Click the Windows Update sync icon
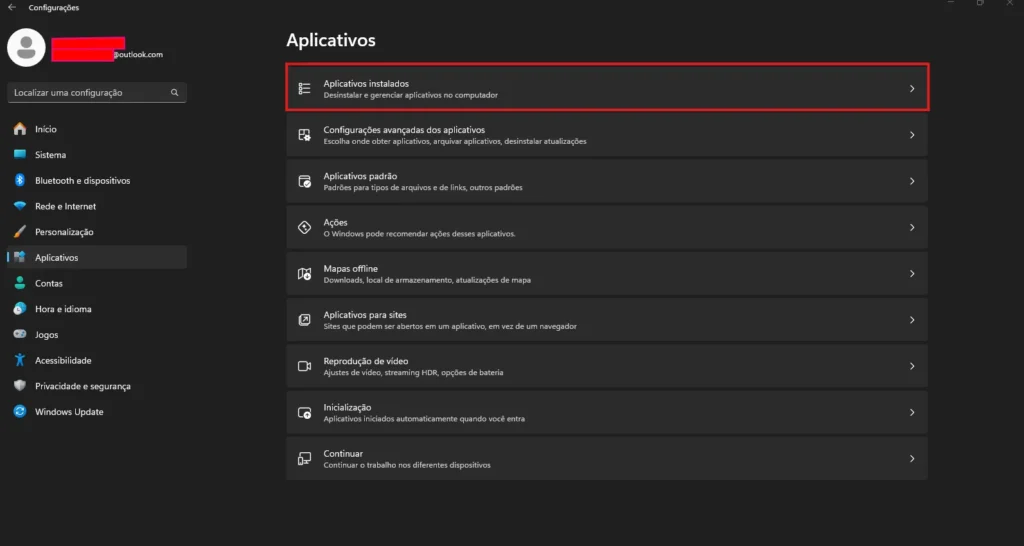Screen dimensions: 1024x546 pos(20,411)
